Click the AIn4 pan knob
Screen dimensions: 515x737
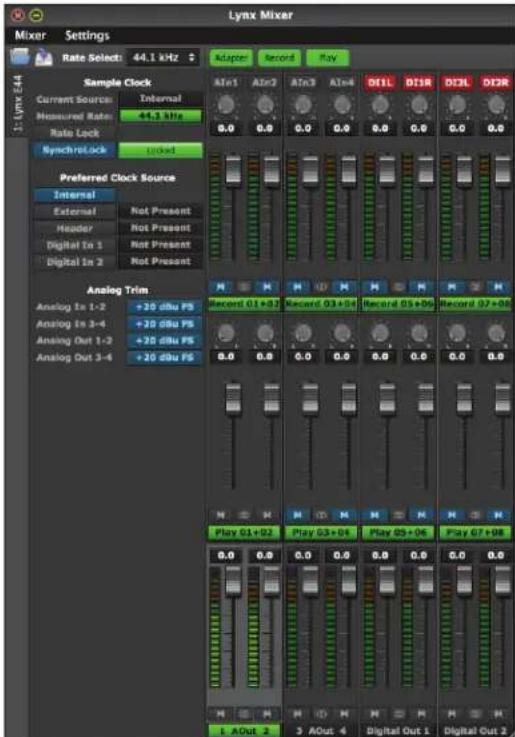[x=342, y=105]
